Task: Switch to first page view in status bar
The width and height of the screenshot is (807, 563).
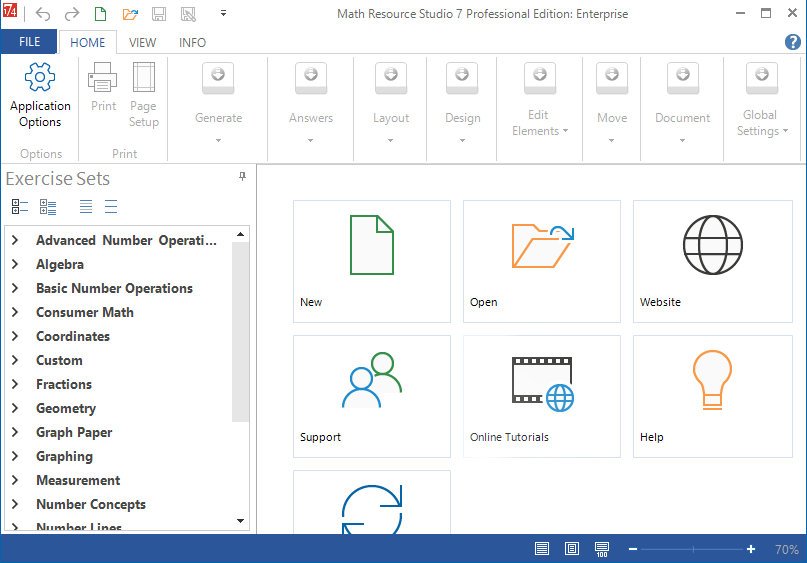Action: click(x=542, y=549)
